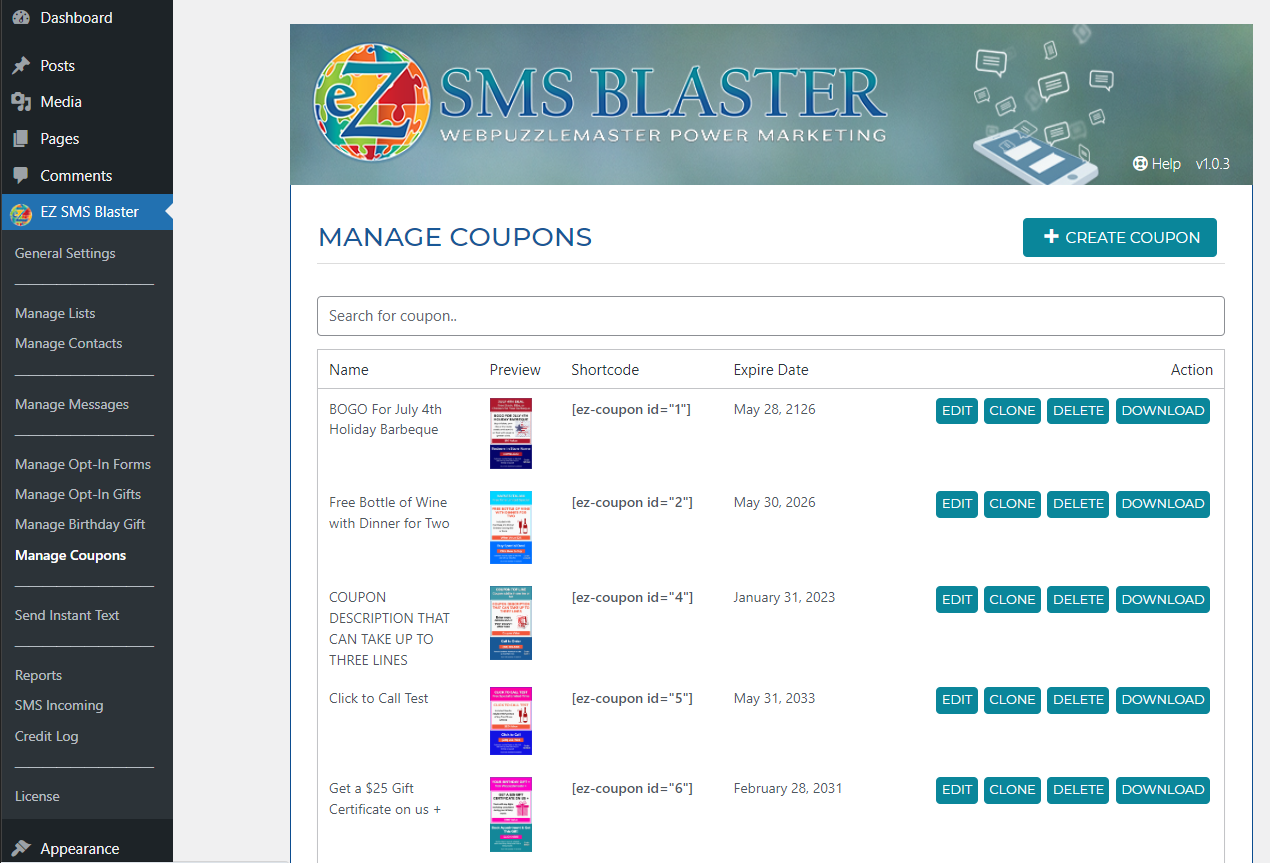Screen dimensions: 1270x863
Task: Open preview thumbnail for coupon id 4
Action: tap(511, 623)
